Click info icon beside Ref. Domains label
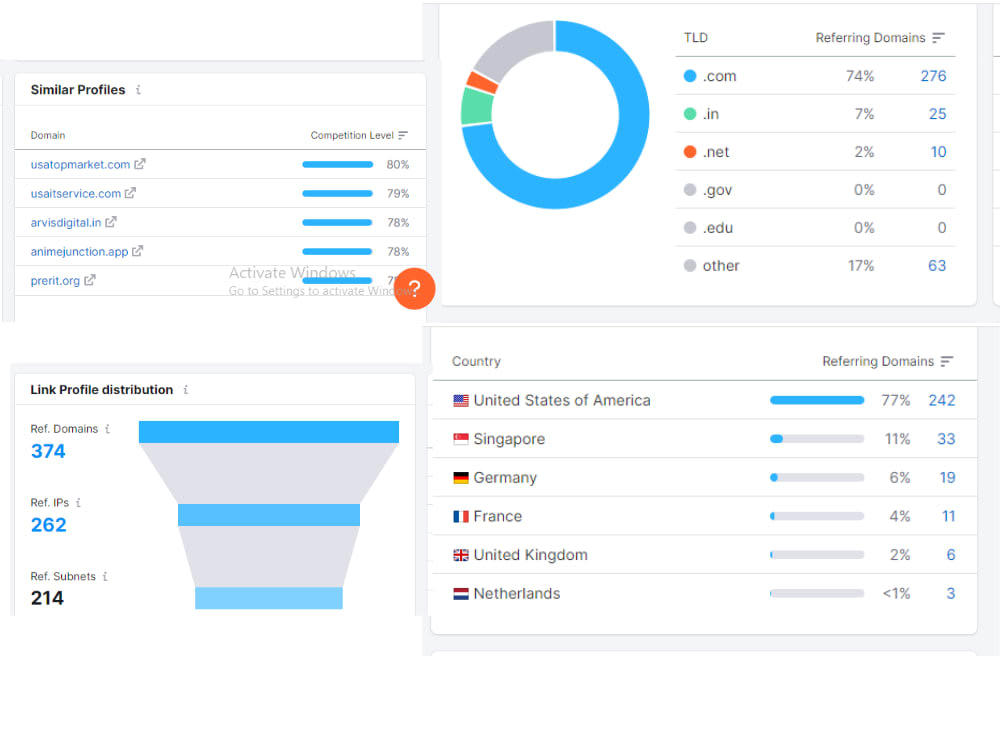1000x750 pixels. (x=107, y=429)
